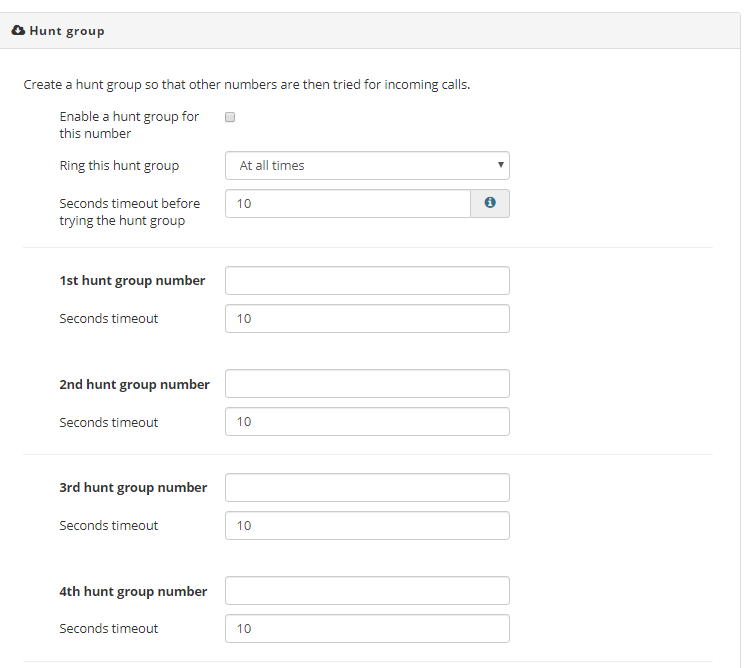Click the info icon next to timeout field
This screenshot has height=668, width=746.
coord(490,203)
